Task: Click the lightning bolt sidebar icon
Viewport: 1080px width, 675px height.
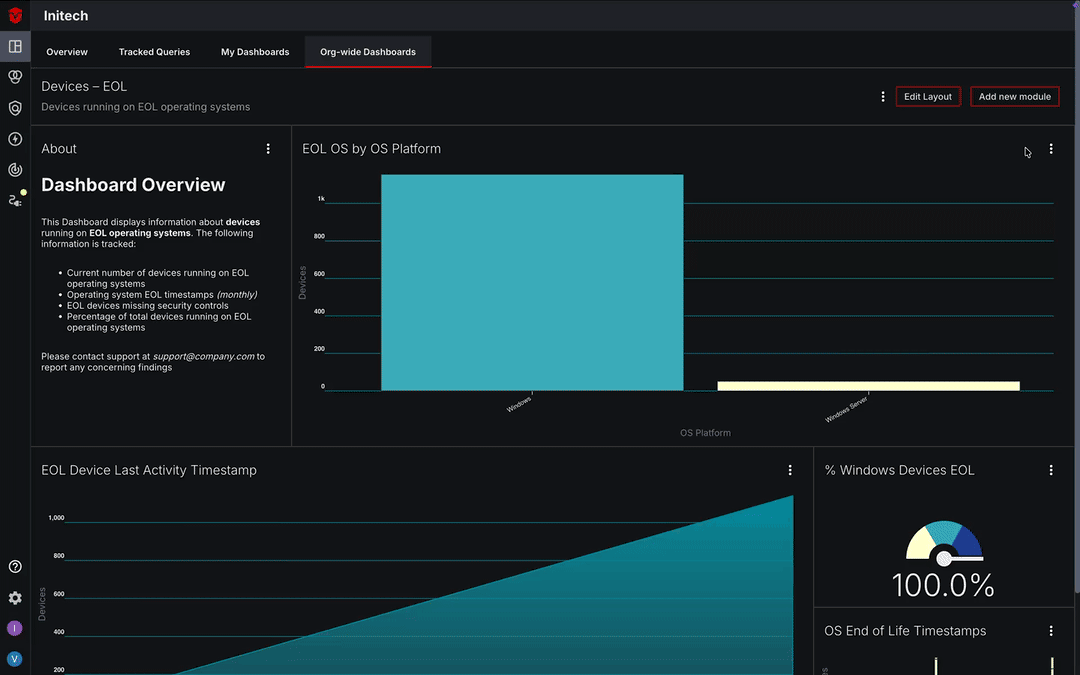Action: click(x=15, y=139)
